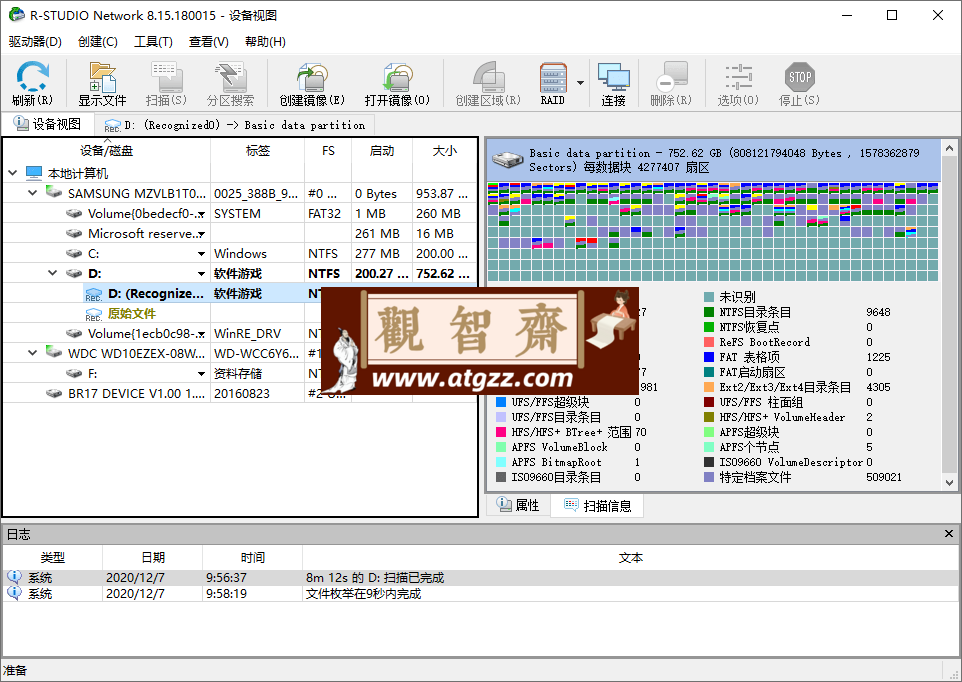Screen dimensions: 962x682
Task: Select the log entry at 9:56:37
Action: 481,577
